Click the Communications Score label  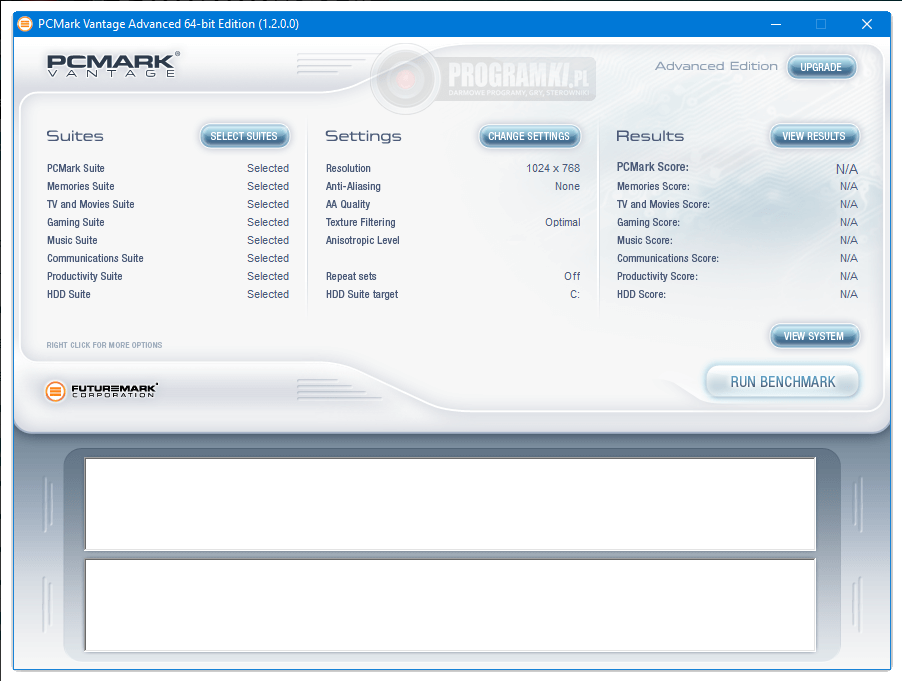click(x=668, y=258)
